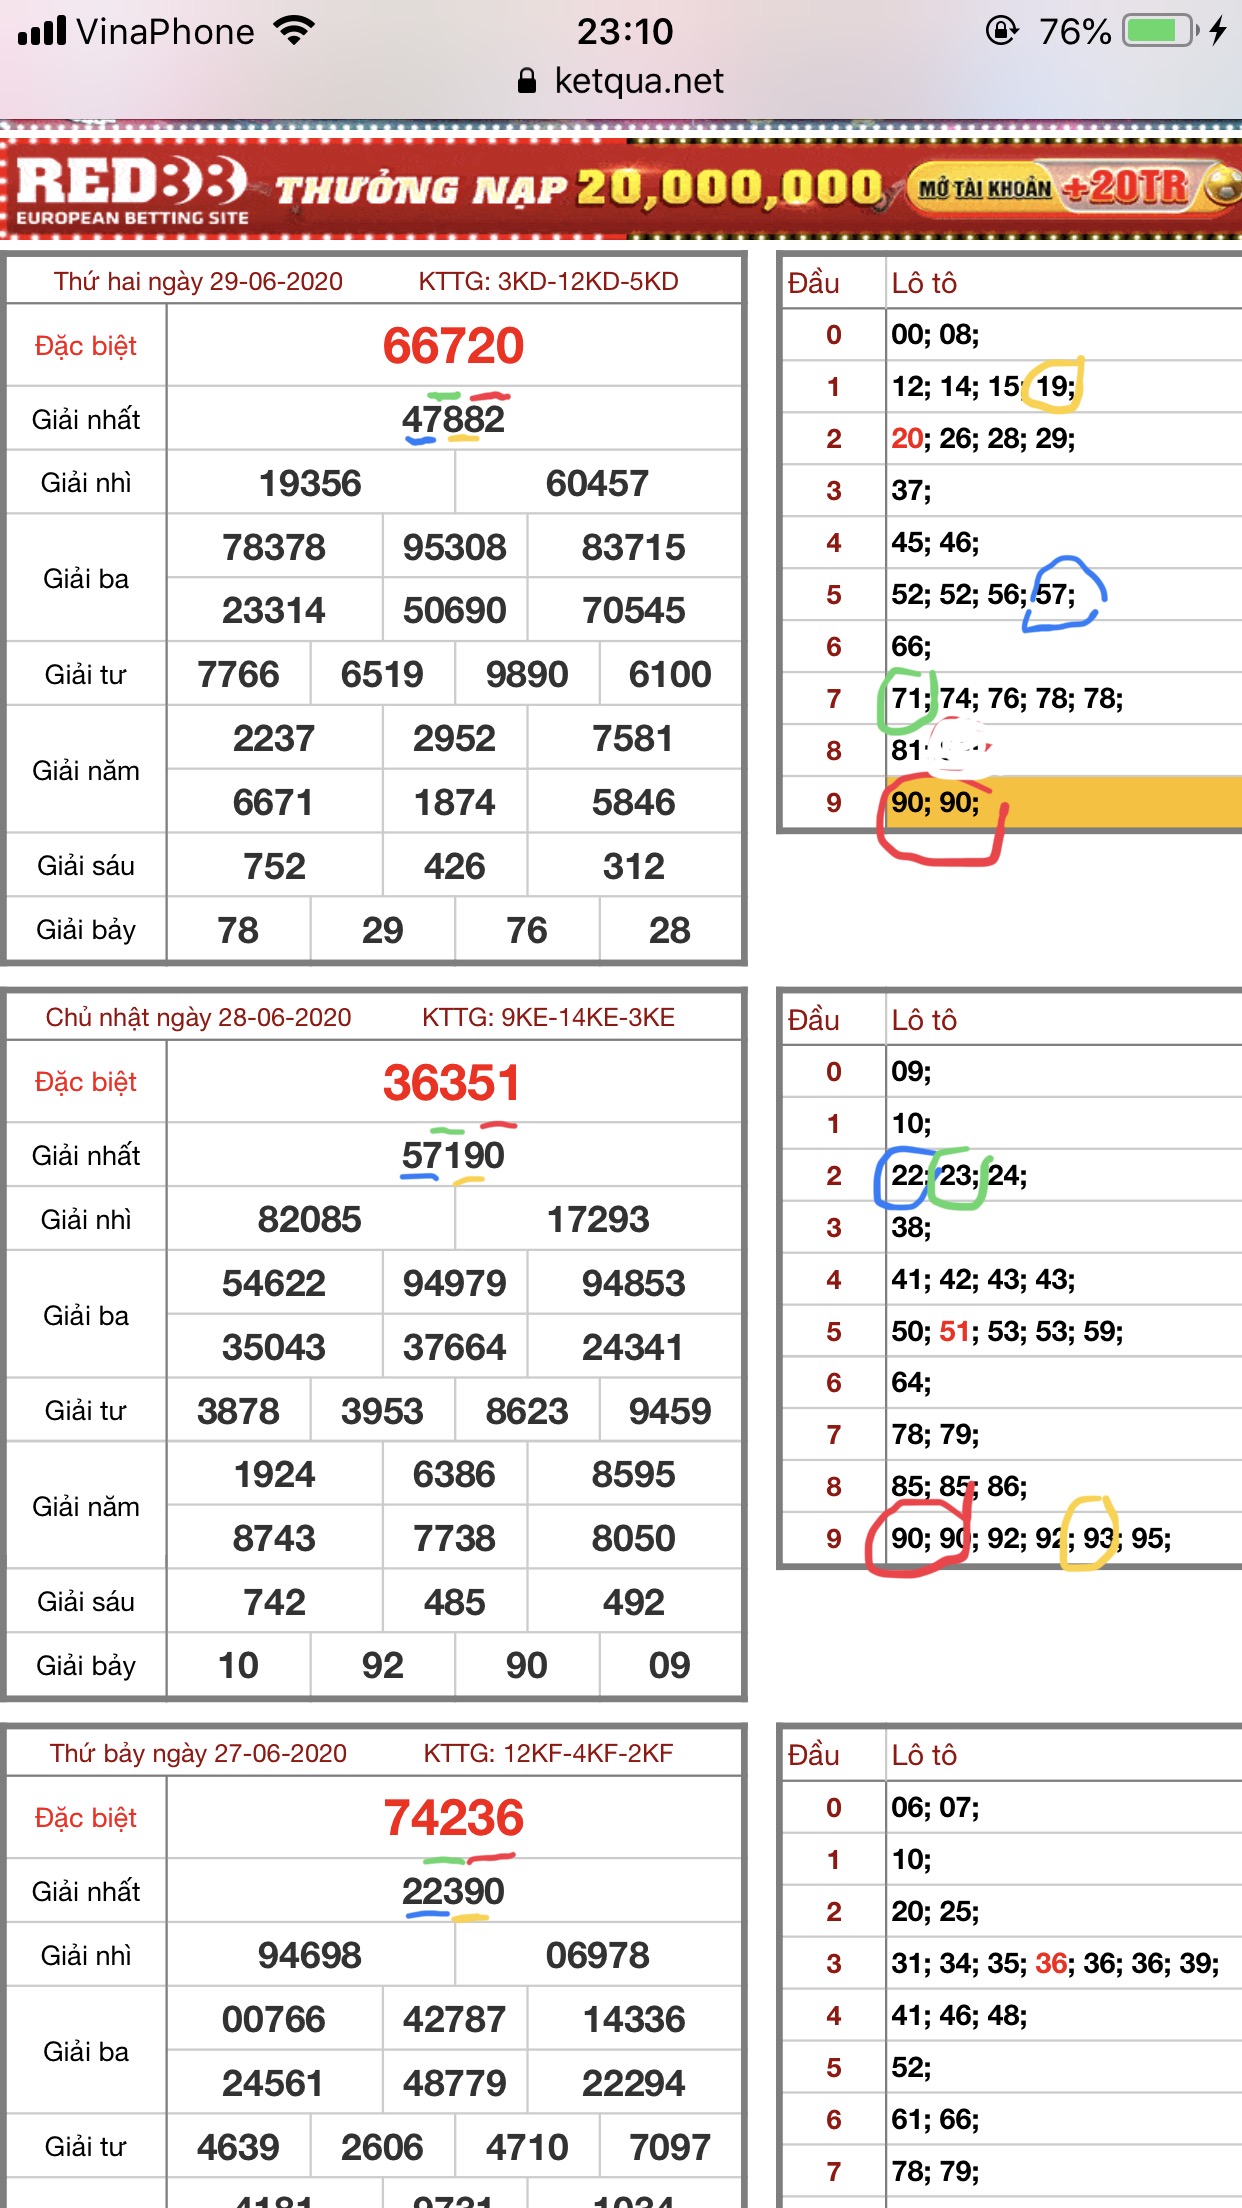Click the RED88 logo in the banner
This screenshot has height=2208, width=1242.
tap(132, 187)
